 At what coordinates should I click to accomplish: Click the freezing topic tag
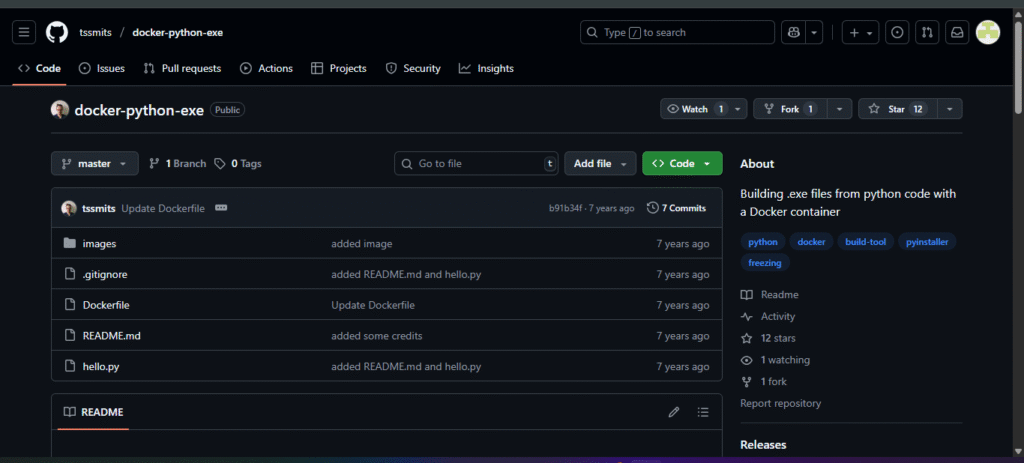click(x=765, y=263)
